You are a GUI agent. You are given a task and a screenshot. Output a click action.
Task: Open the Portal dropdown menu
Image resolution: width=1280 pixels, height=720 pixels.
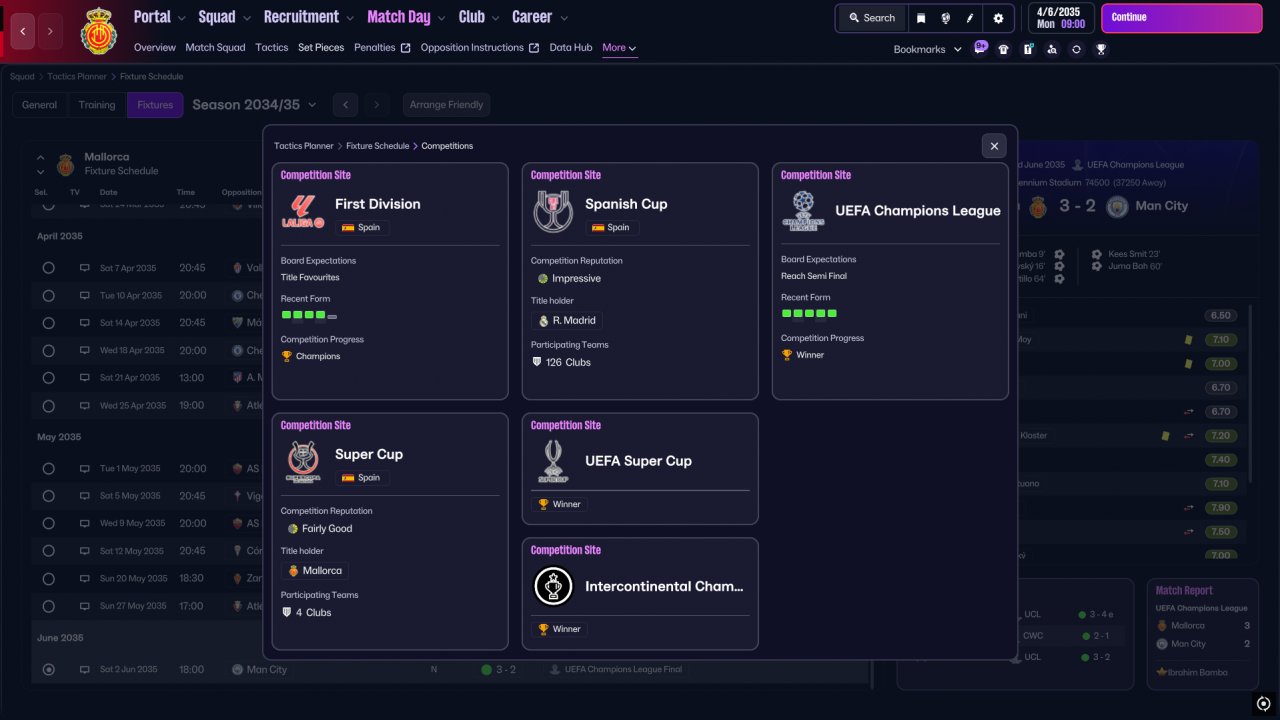pyautogui.click(x=159, y=17)
